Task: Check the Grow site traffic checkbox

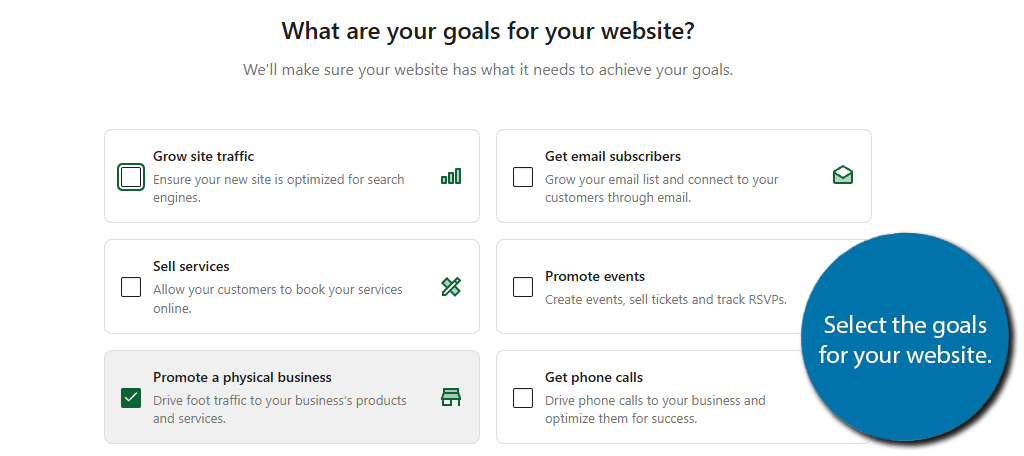Action: click(x=131, y=177)
